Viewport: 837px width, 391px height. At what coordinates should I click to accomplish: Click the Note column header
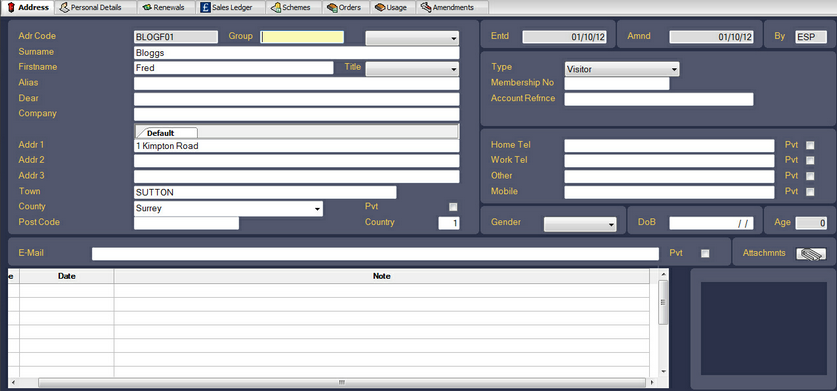tap(382, 276)
